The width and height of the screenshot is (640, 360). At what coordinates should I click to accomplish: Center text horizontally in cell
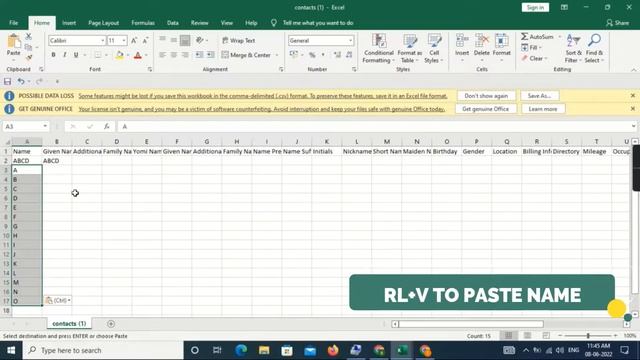(x=174, y=55)
